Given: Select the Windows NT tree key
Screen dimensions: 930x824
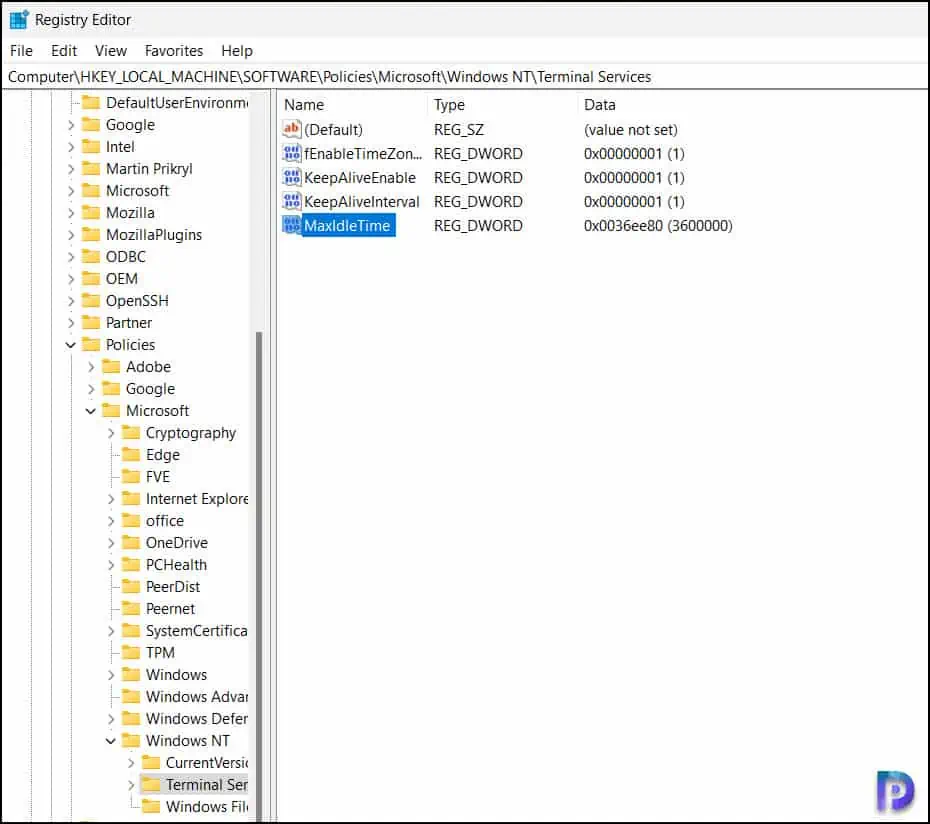Looking at the screenshot, I should click(x=187, y=740).
